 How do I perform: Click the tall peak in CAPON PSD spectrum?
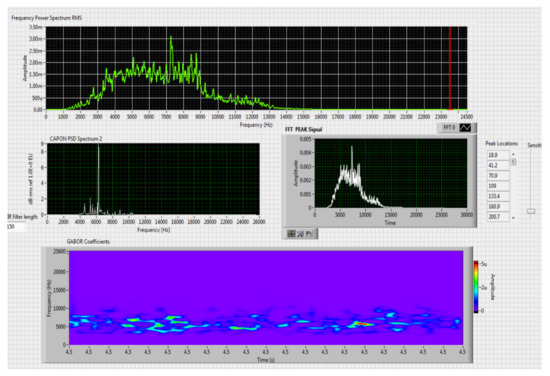pos(99,179)
